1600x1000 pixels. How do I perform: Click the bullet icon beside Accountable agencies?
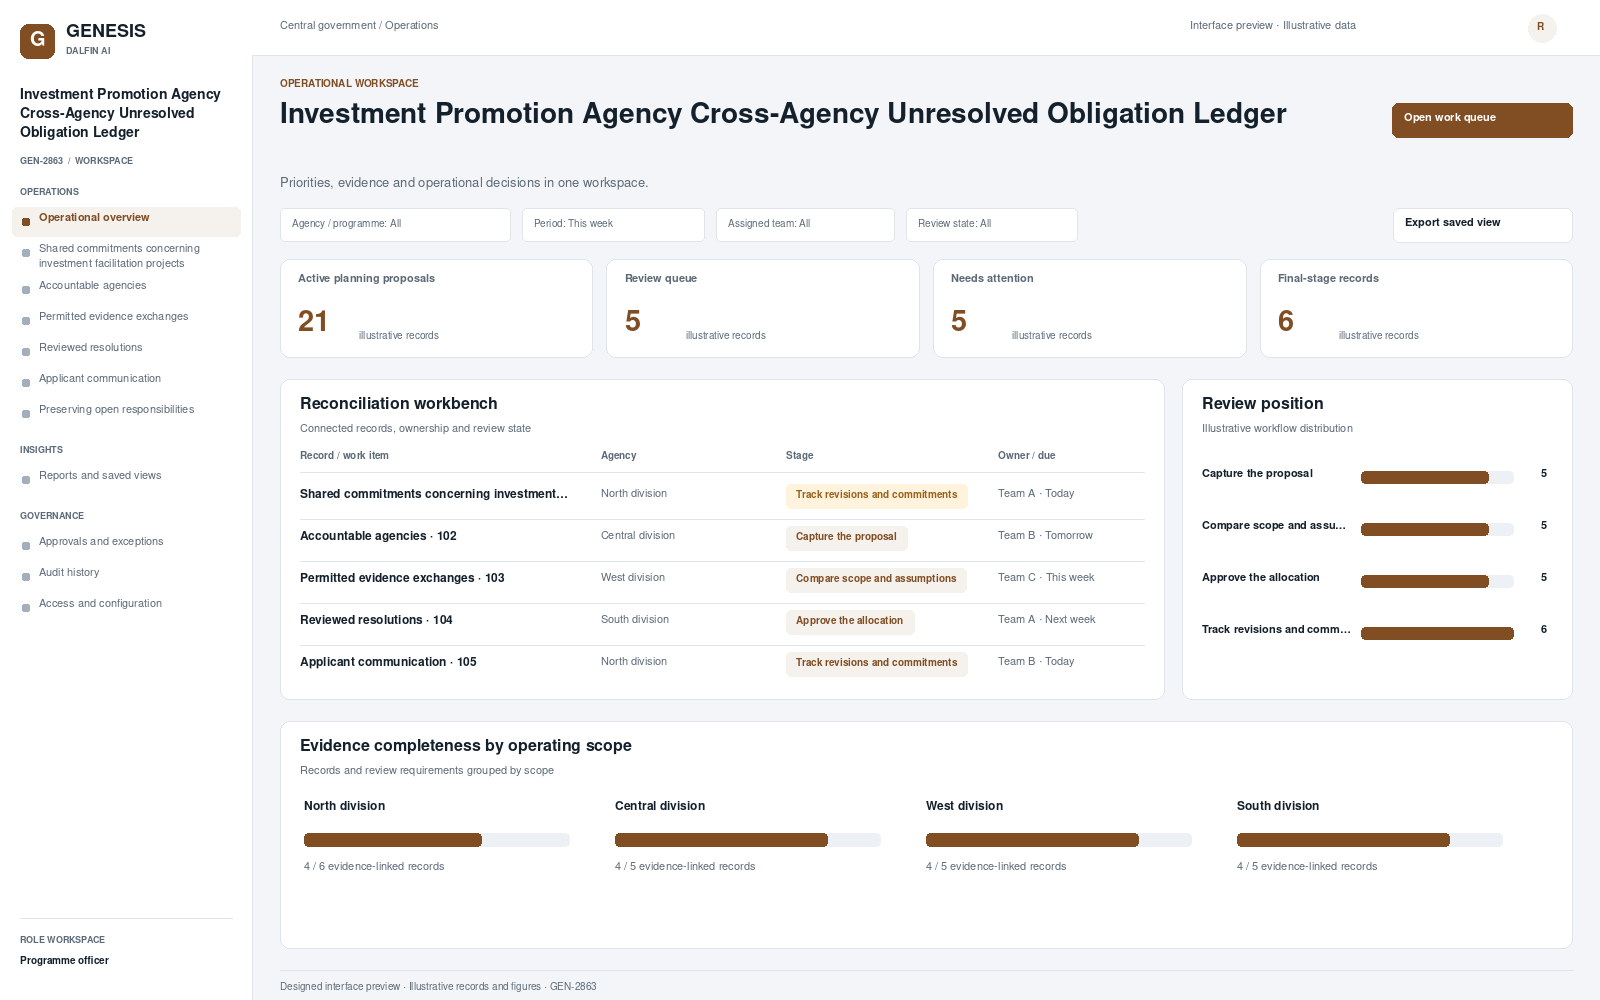26,290
